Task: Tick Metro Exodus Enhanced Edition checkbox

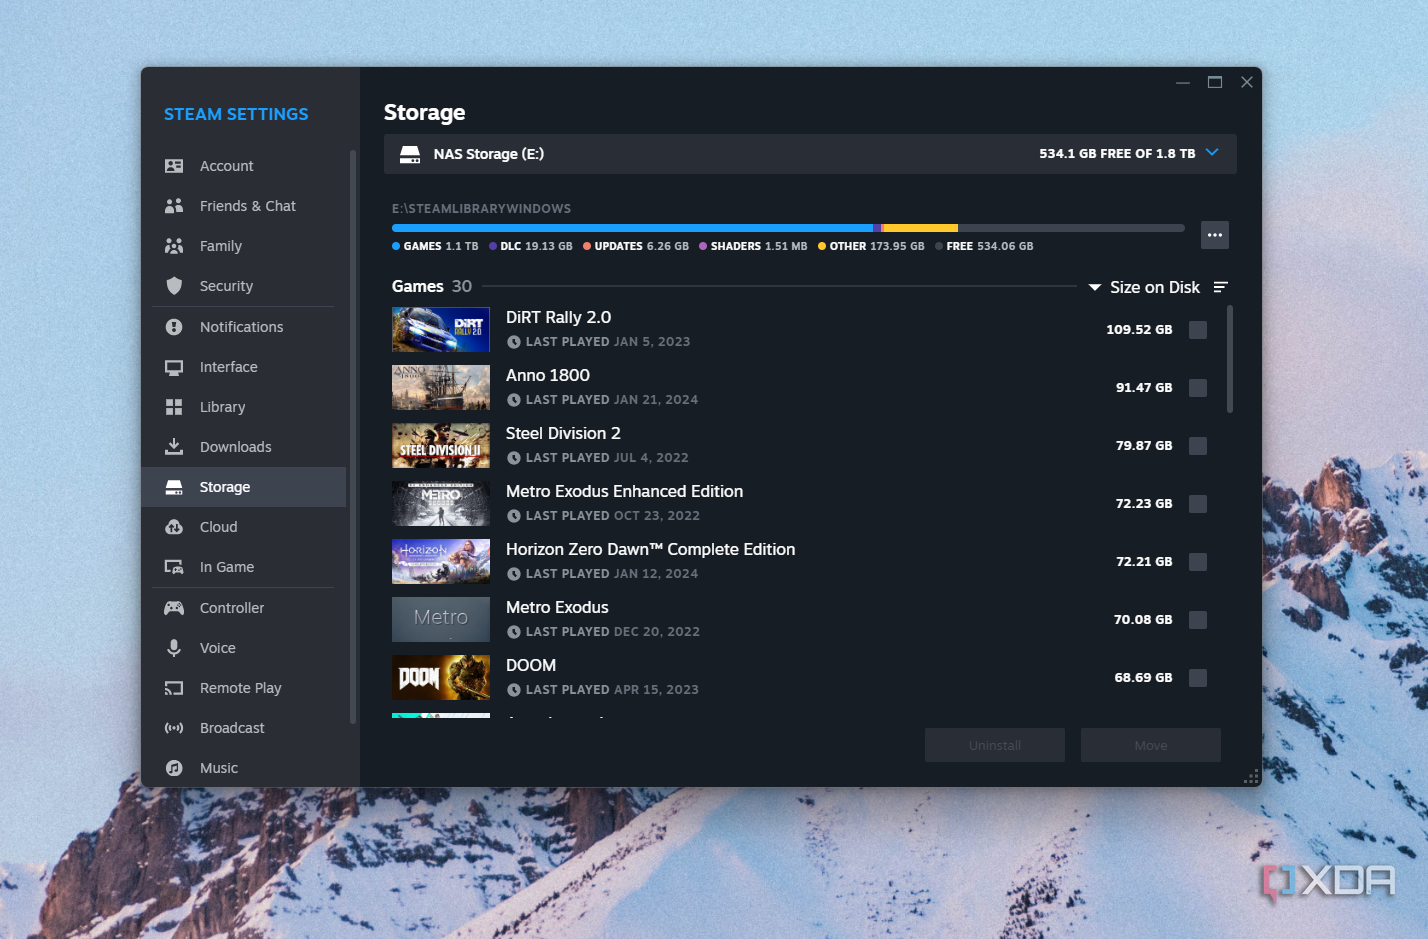Action: [x=1198, y=504]
